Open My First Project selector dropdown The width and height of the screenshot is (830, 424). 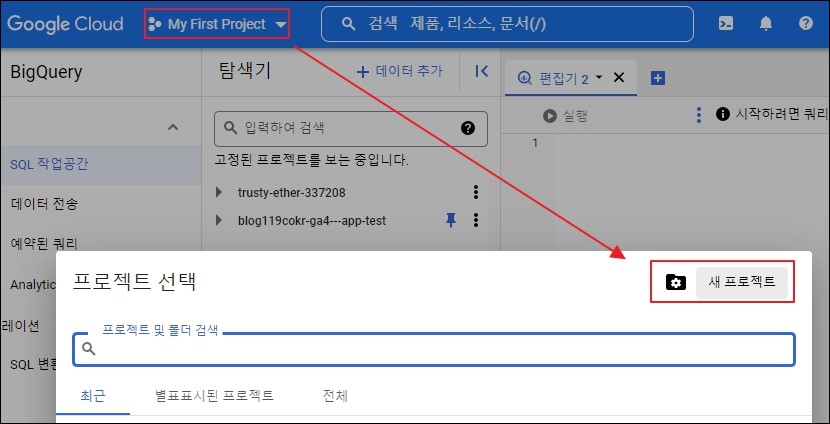click(216, 23)
